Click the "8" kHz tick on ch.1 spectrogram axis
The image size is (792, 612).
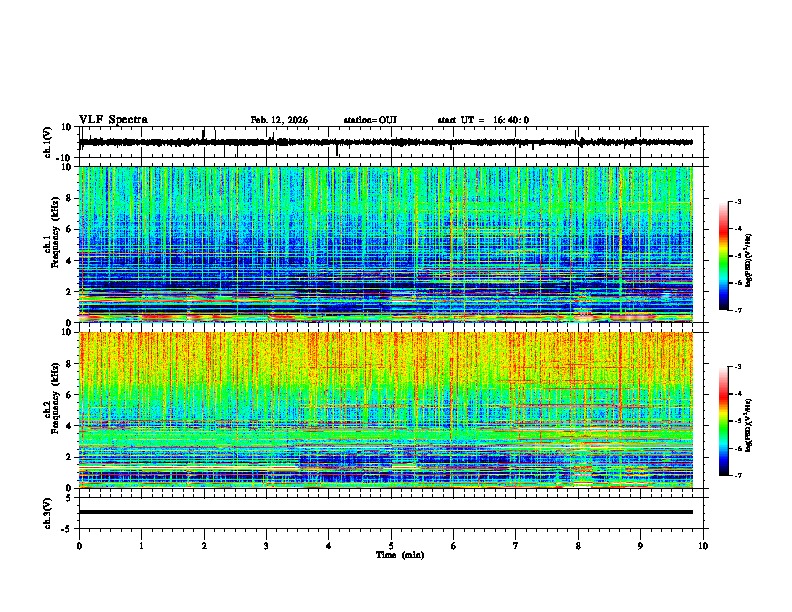pos(70,198)
